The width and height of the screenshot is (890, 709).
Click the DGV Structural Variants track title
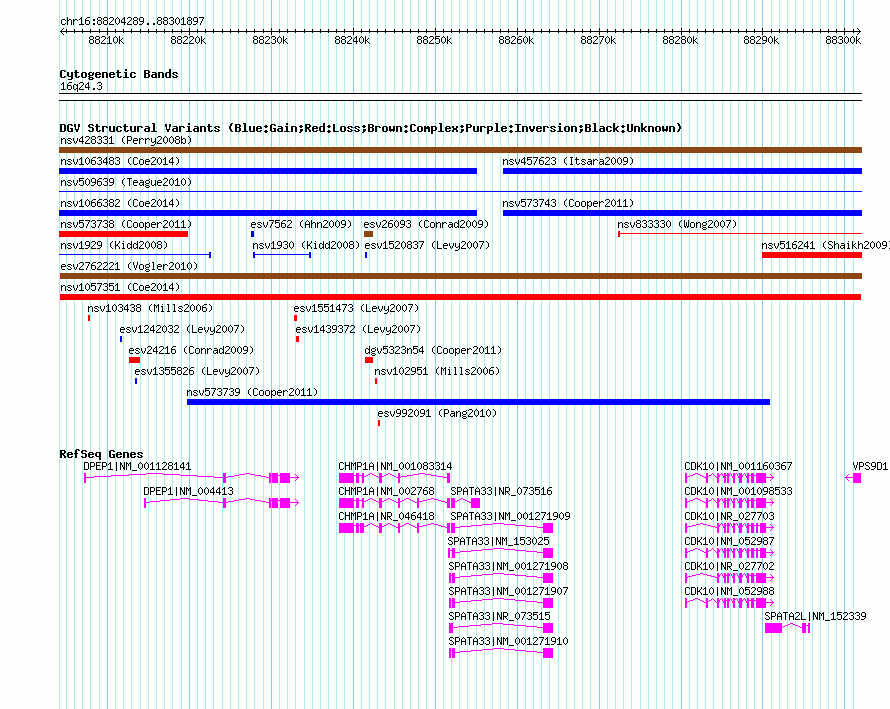pyautogui.click(x=371, y=128)
